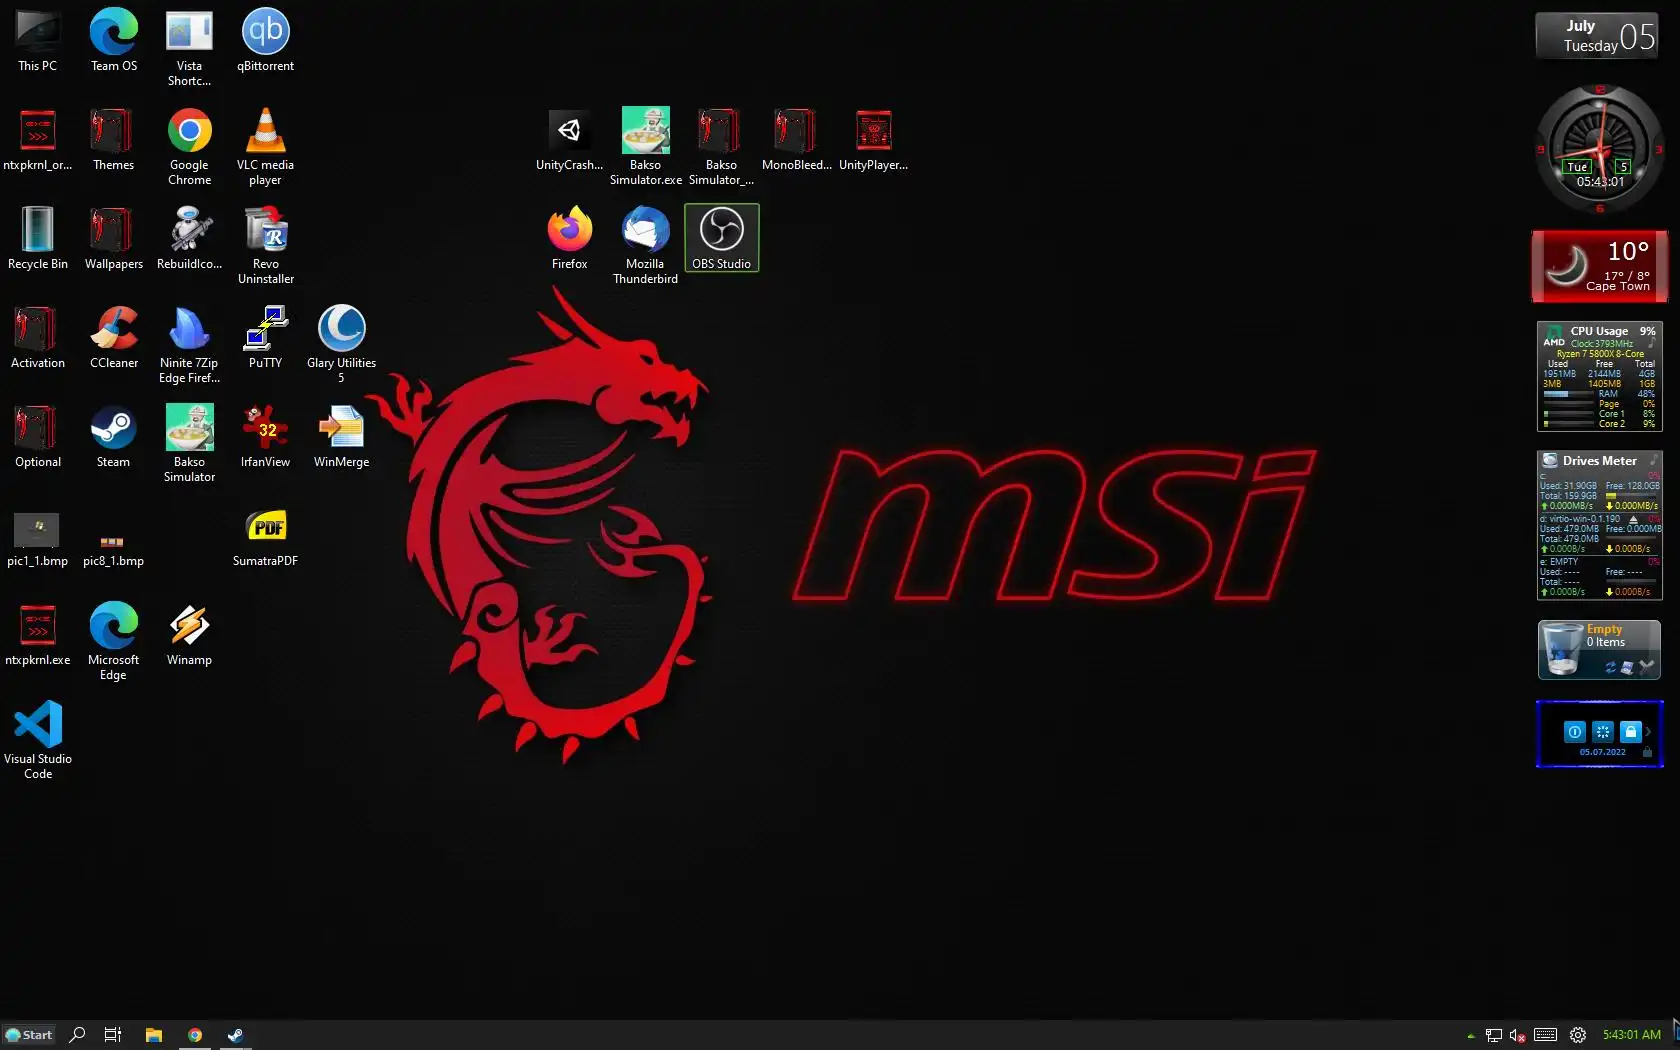The image size is (1680, 1050).
Task: Launch the Team OS shortcut
Action: tap(114, 41)
